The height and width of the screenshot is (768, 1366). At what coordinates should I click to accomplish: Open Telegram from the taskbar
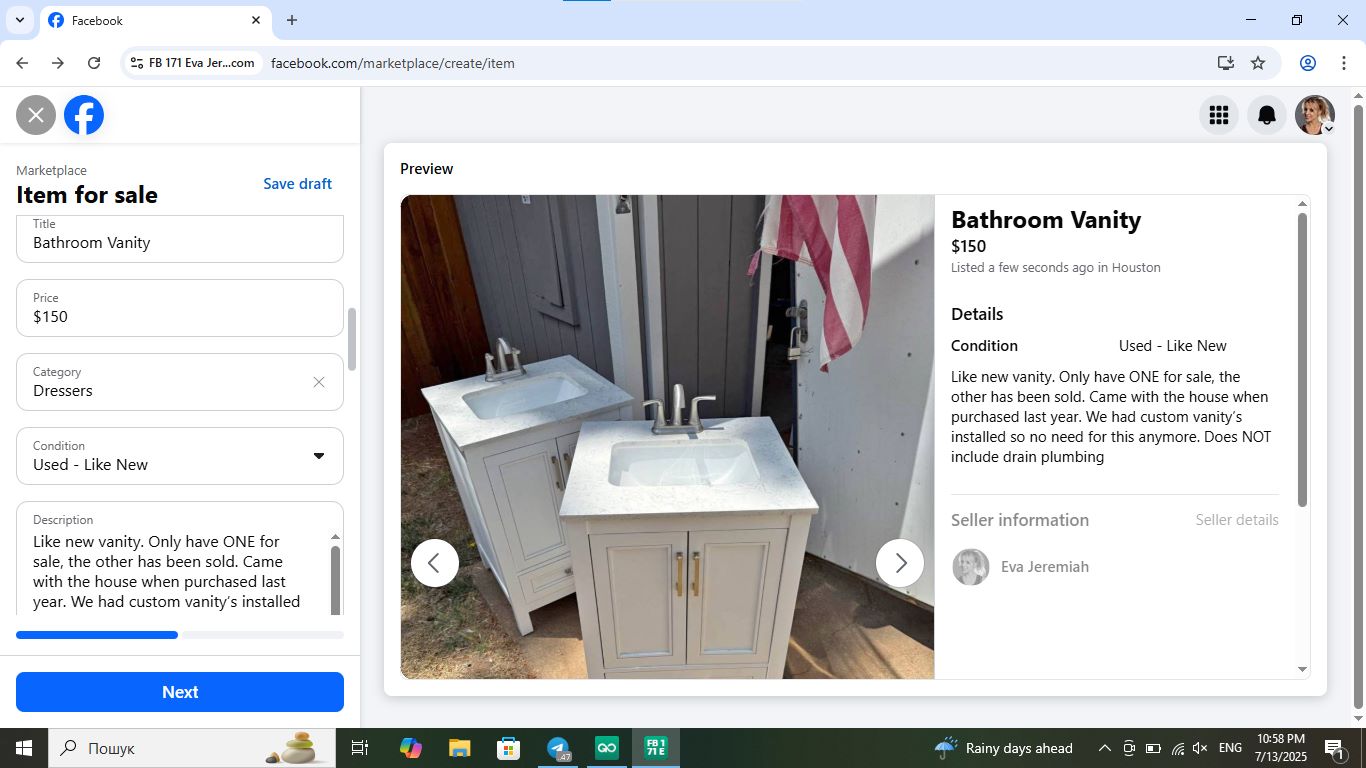click(558, 748)
